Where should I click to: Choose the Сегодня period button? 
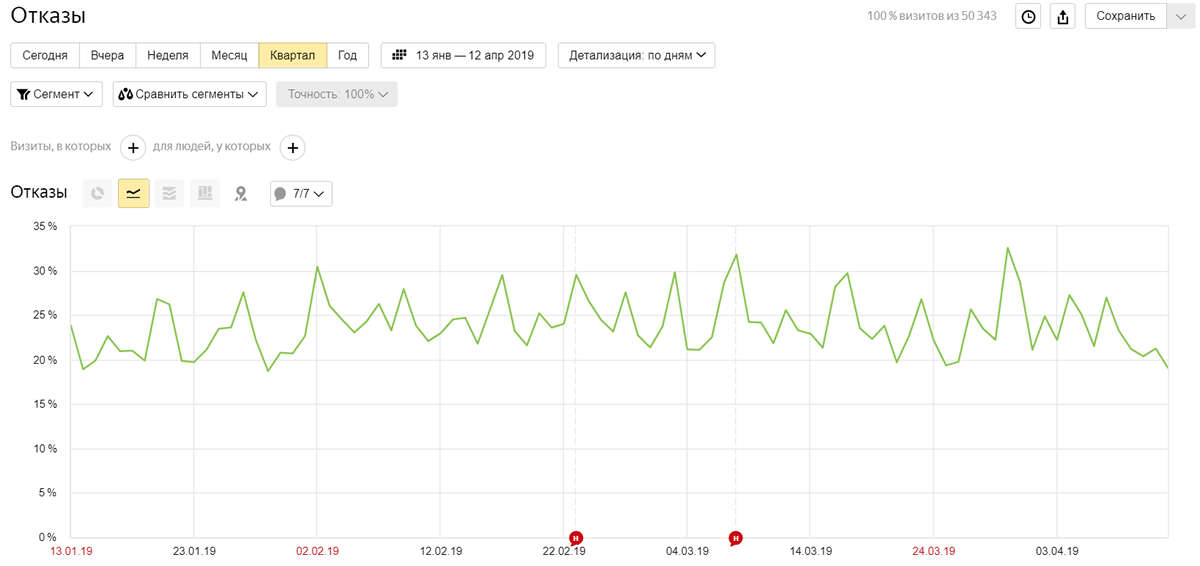(x=45, y=55)
